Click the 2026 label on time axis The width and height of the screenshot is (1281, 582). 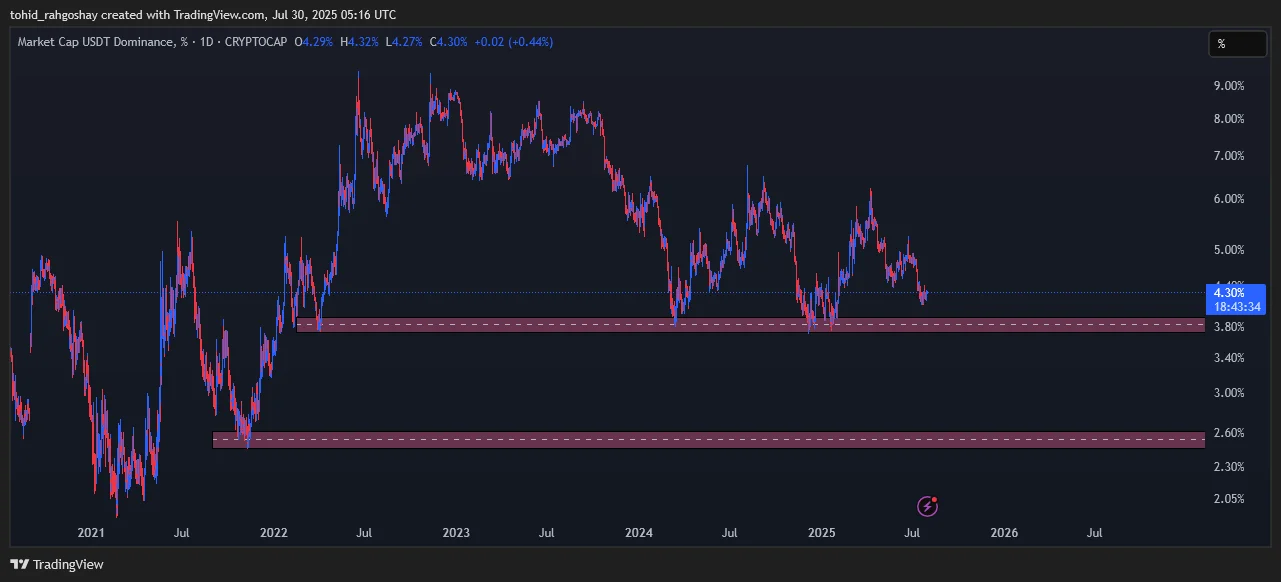coord(1004,533)
